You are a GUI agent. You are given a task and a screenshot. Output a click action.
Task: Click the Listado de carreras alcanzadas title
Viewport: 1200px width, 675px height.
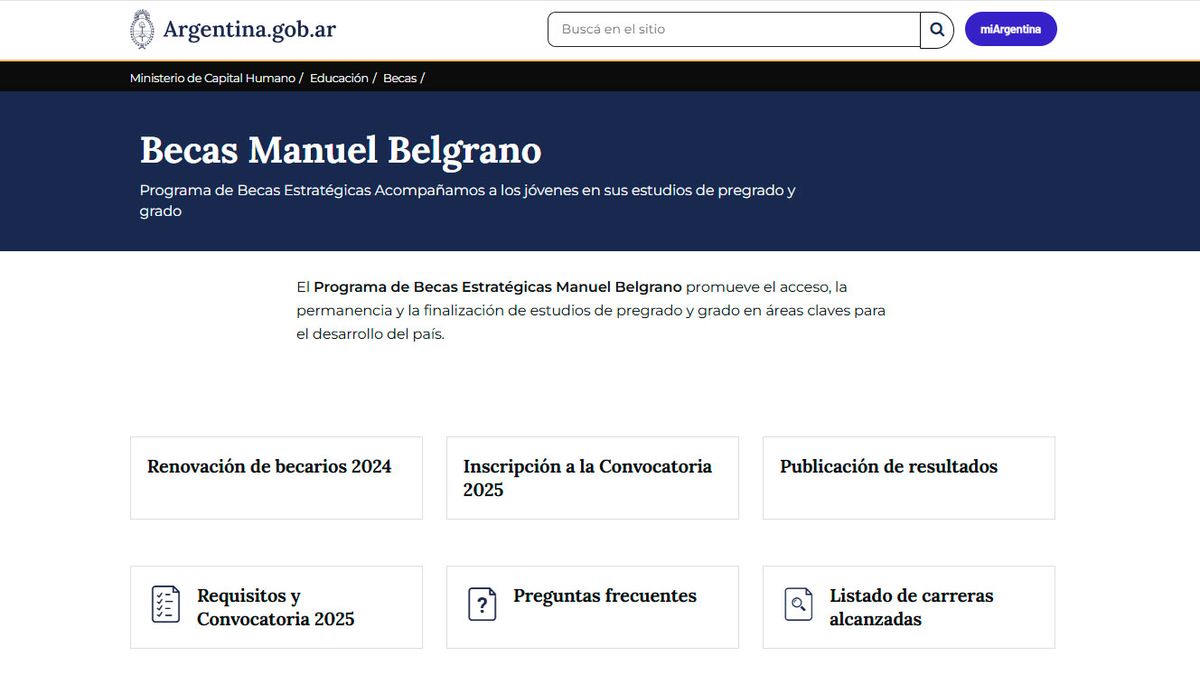coord(911,607)
